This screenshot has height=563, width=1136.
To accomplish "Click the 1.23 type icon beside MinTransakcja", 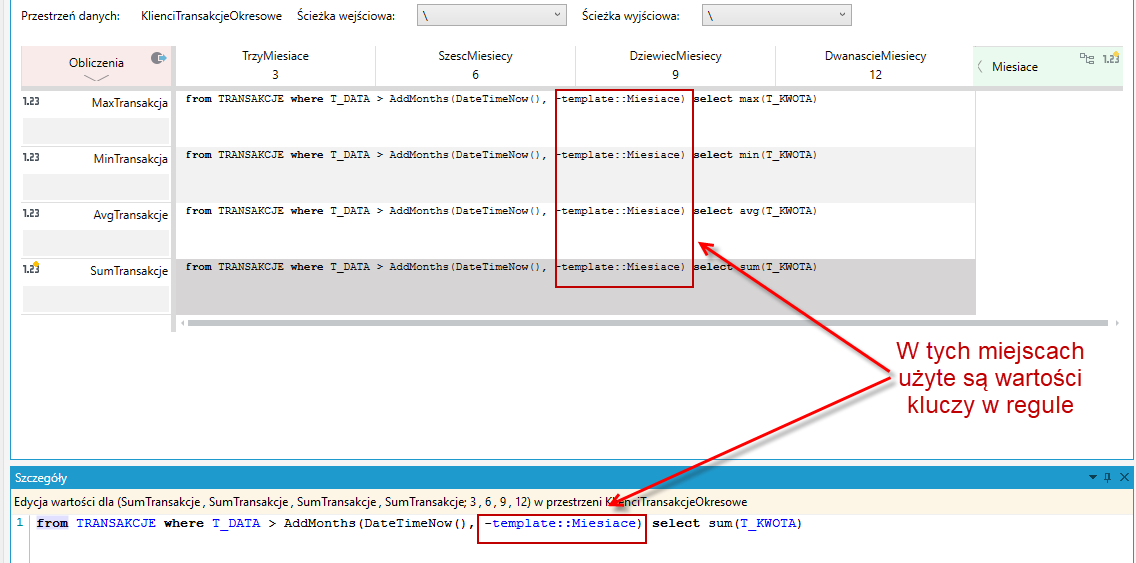I will click(30, 157).
